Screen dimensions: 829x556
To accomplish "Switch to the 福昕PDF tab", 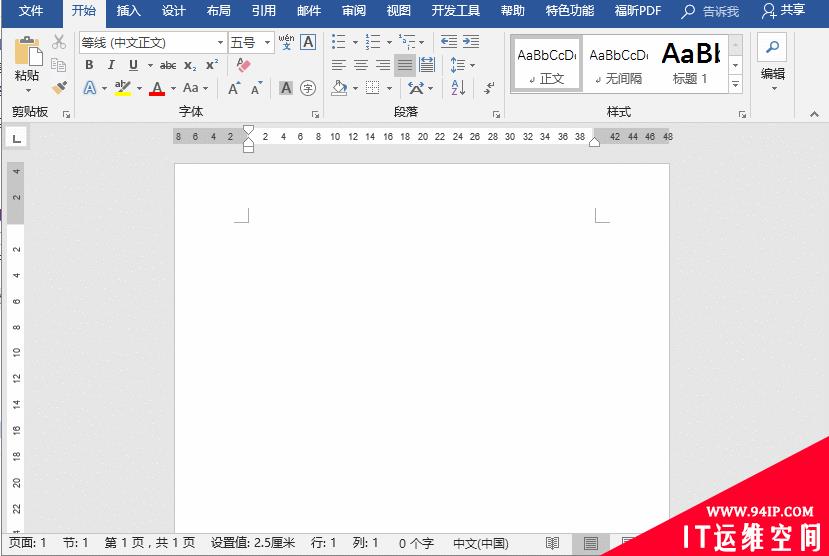I will [638, 11].
